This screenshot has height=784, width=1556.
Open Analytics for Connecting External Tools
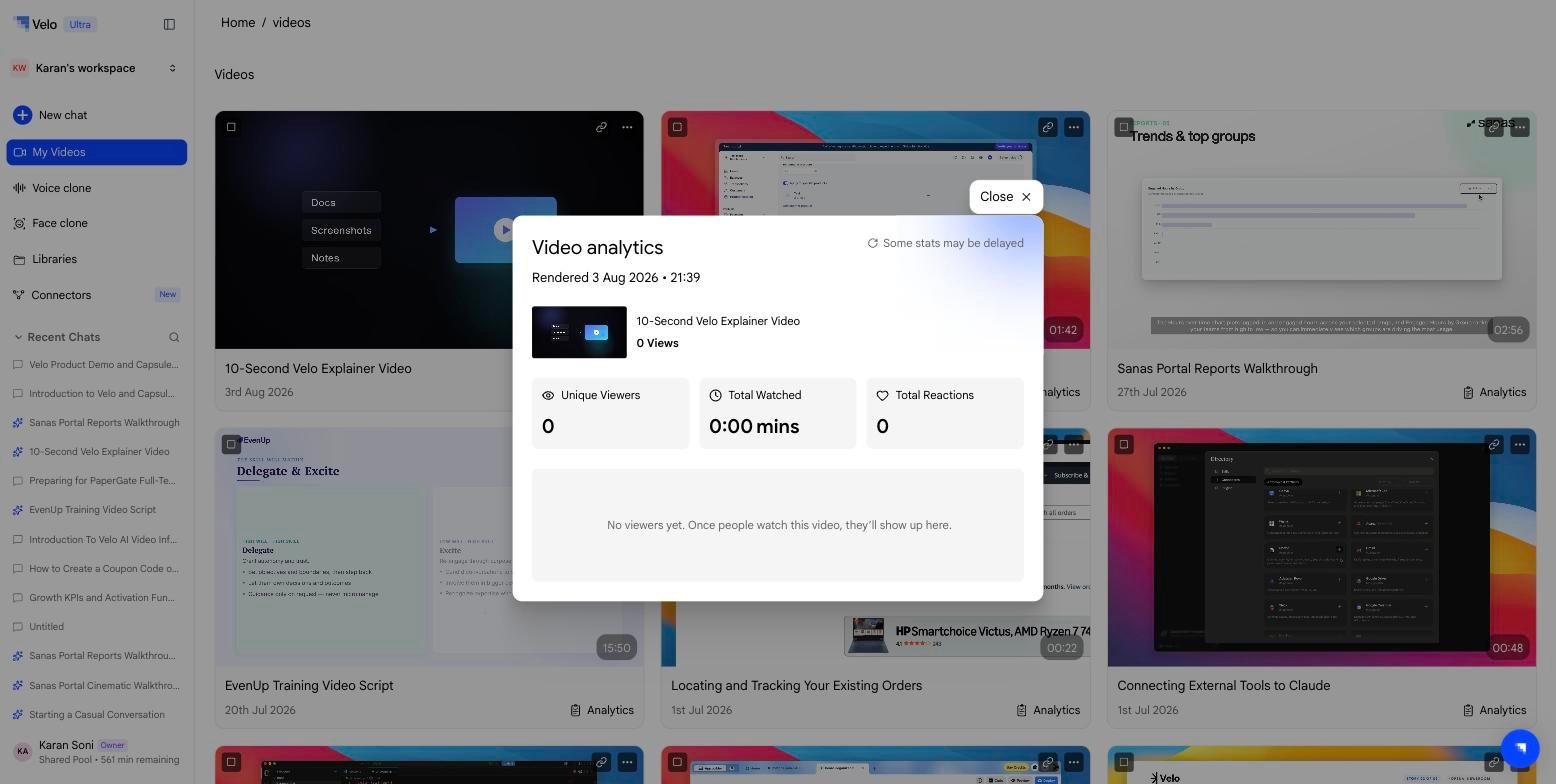1494,710
